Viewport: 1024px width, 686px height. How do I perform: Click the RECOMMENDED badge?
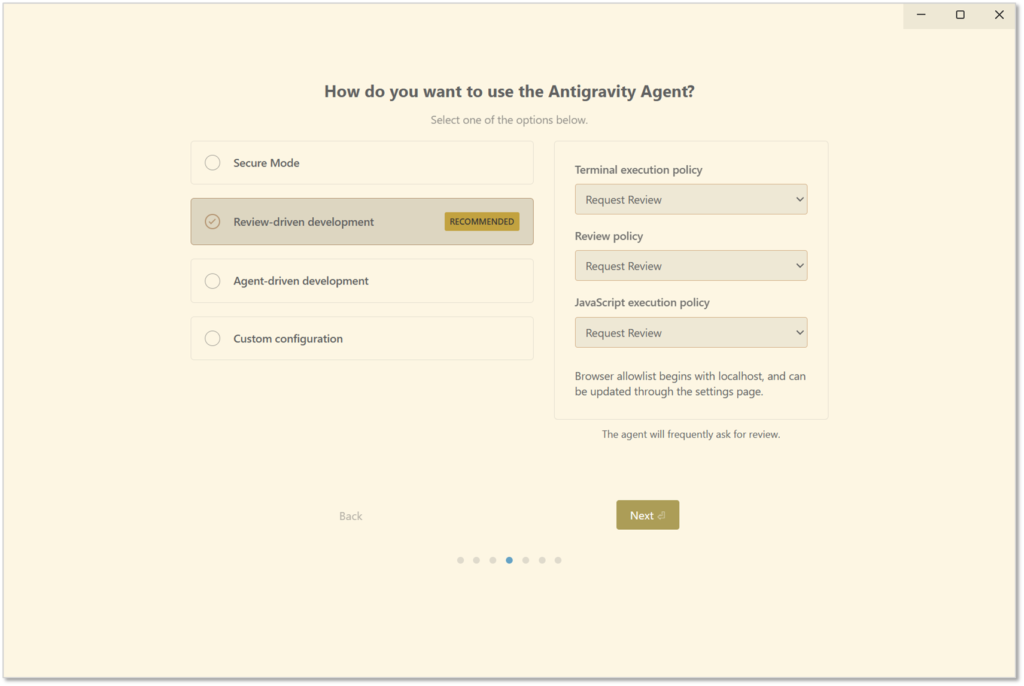click(x=482, y=222)
